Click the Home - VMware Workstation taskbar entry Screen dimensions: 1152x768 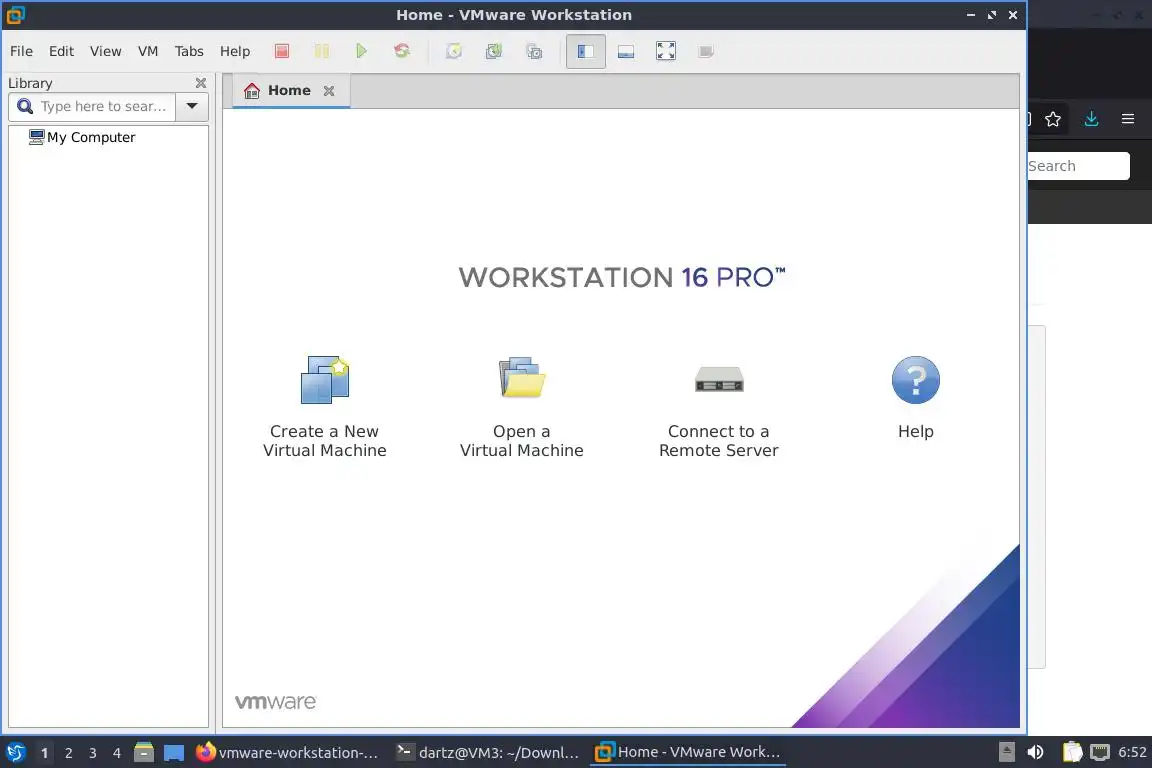tap(688, 753)
